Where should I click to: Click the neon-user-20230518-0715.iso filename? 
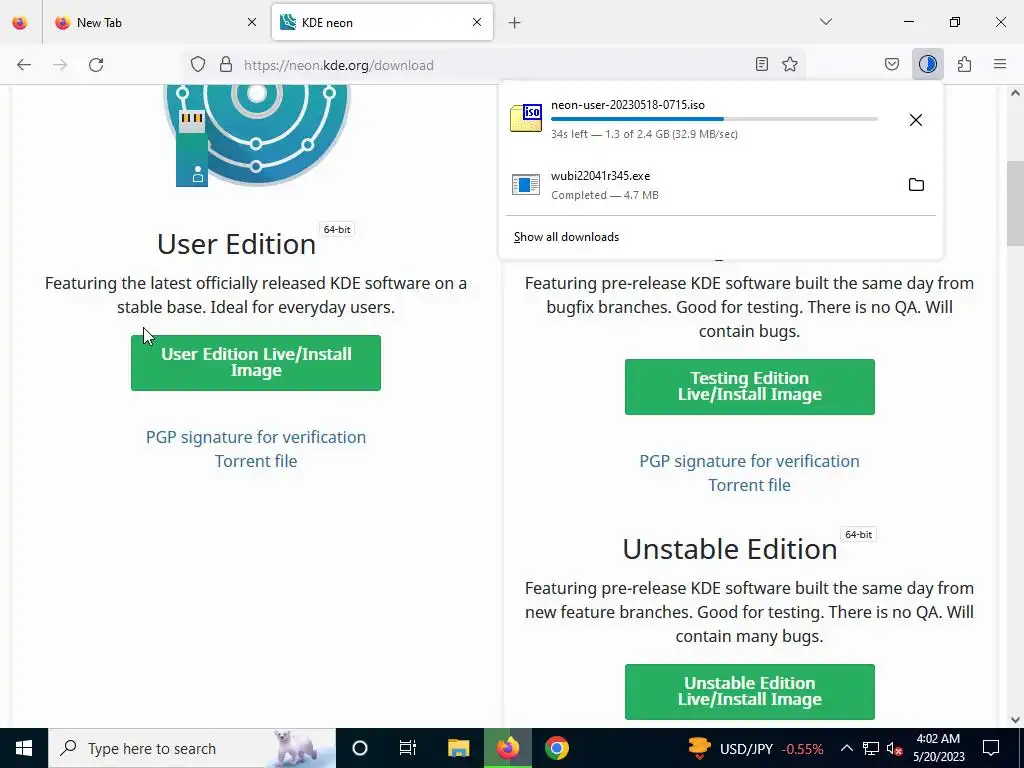[628, 105]
